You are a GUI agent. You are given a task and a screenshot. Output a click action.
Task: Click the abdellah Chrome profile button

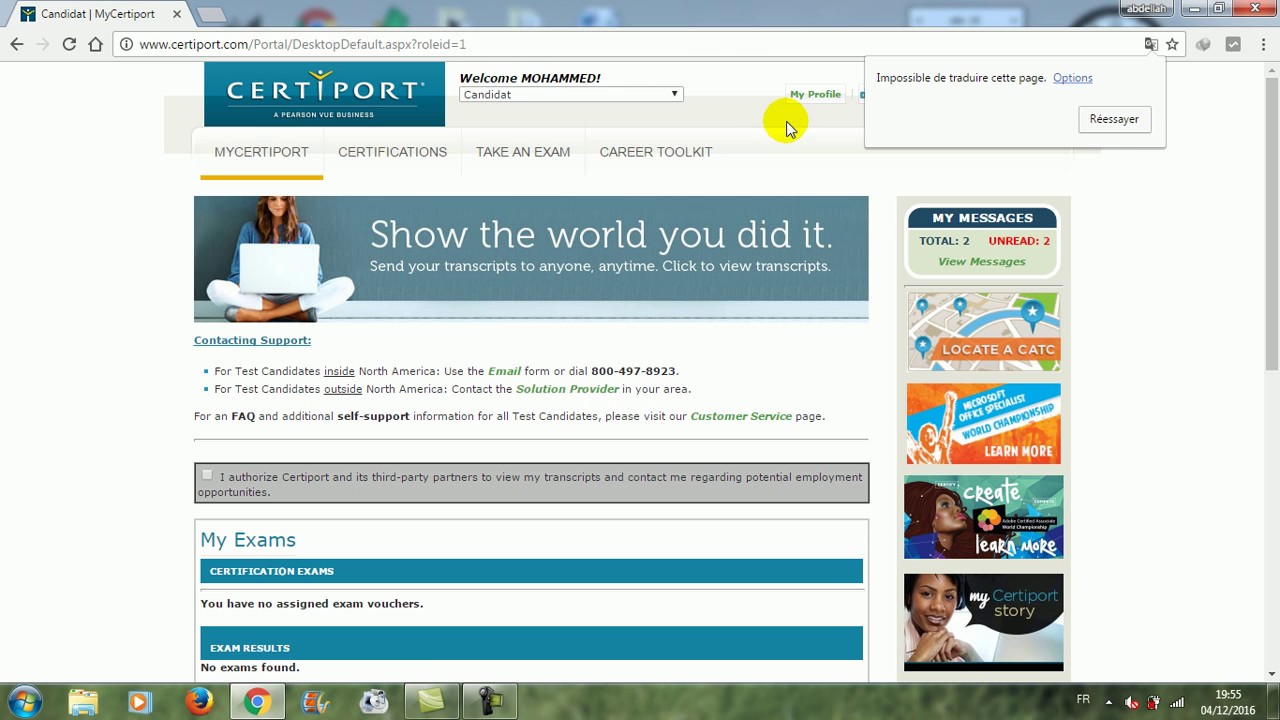click(1147, 8)
